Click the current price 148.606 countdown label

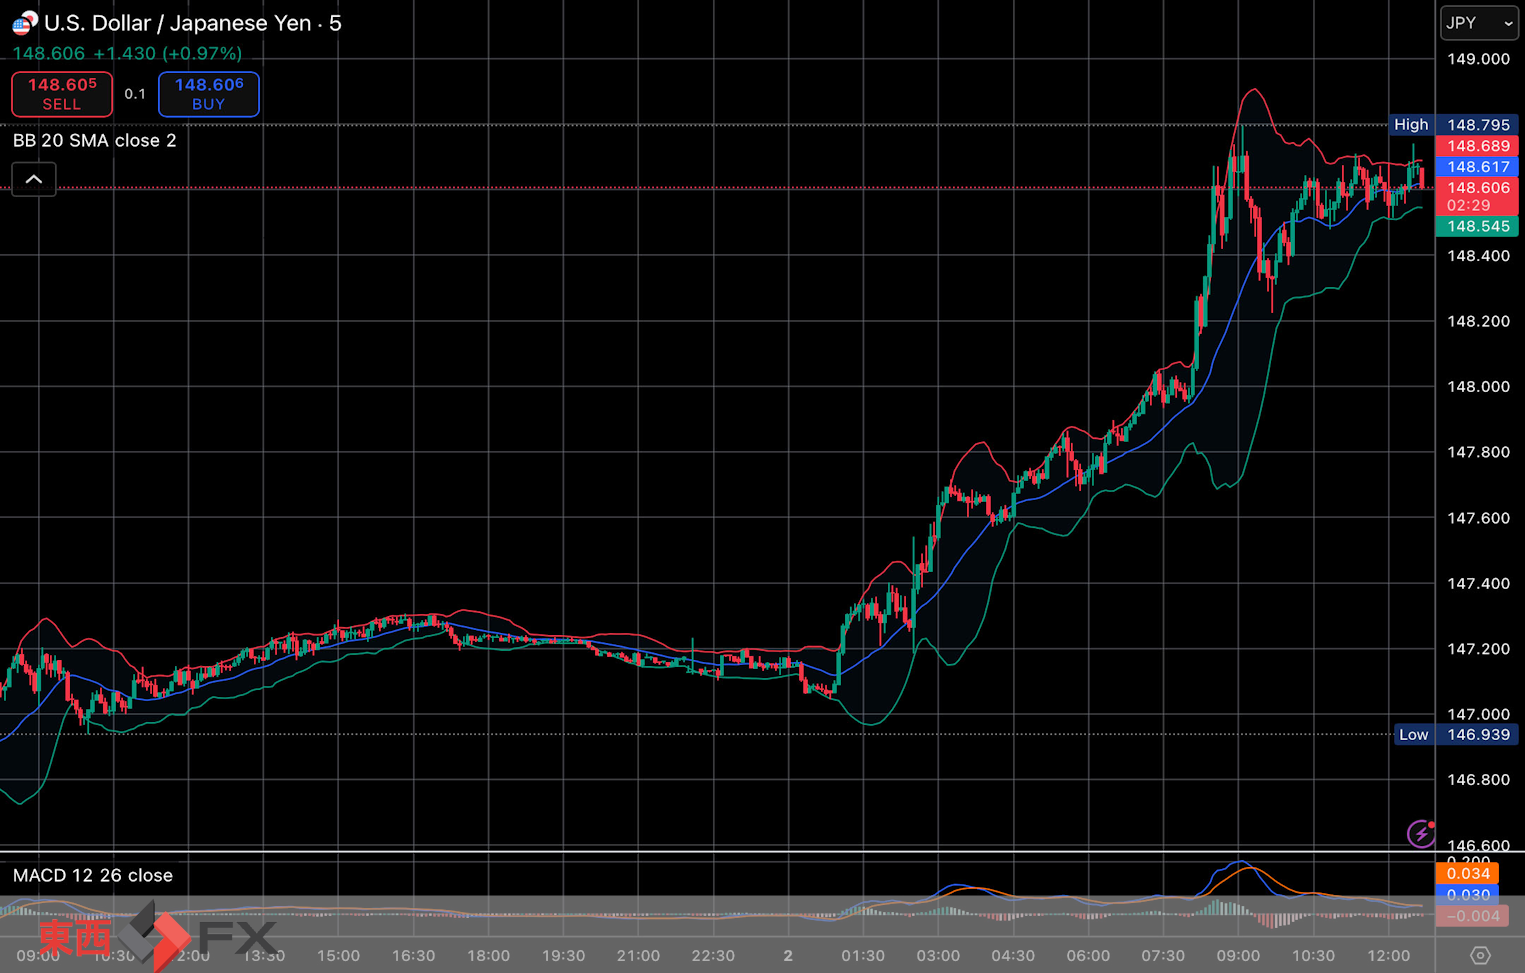[1477, 196]
